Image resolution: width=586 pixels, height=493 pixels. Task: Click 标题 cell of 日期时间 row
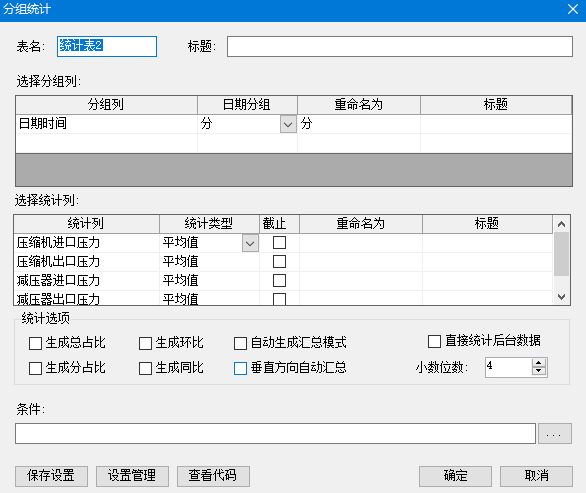point(496,124)
